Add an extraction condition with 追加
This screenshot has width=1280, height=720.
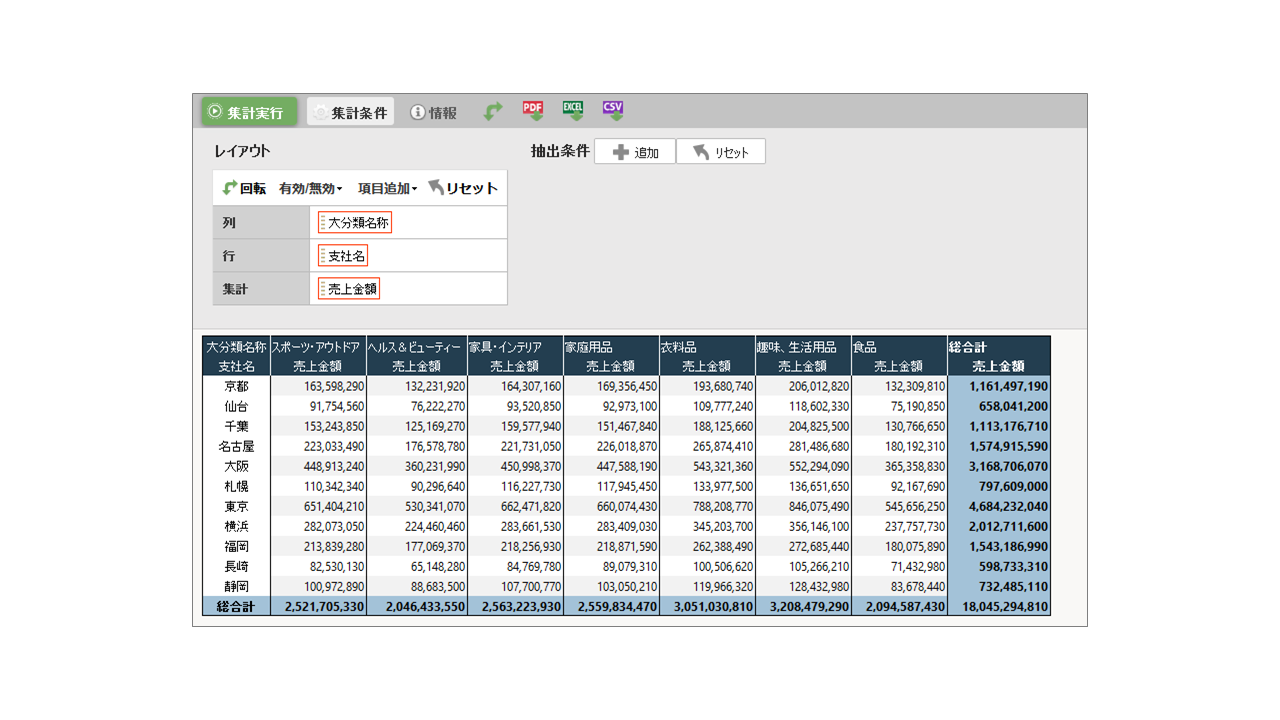[635, 152]
